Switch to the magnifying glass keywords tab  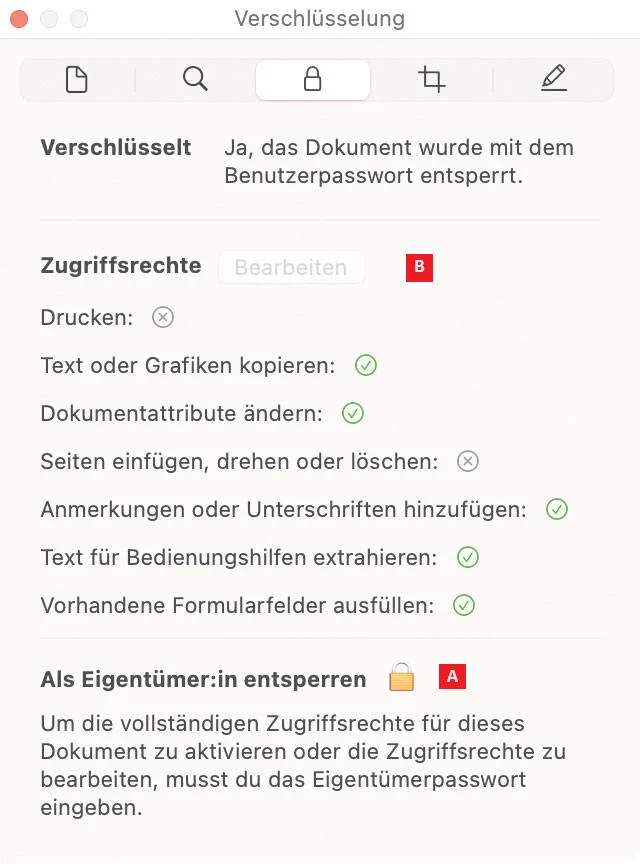(195, 80)
